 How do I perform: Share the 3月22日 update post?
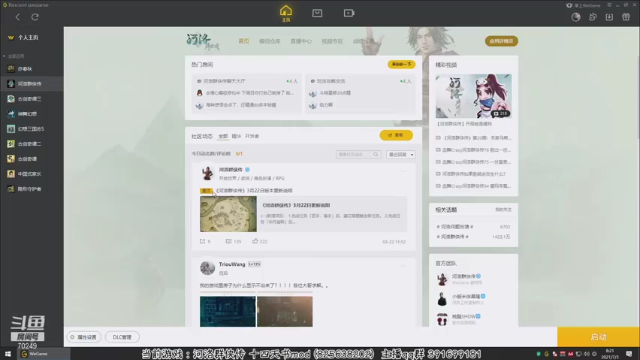205,241
